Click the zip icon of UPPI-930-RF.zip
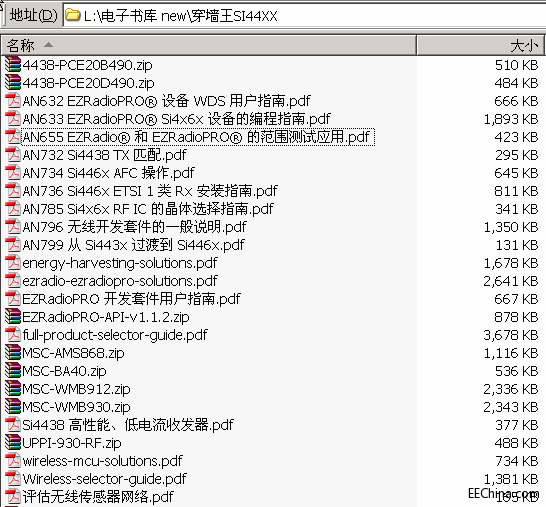546x507 pixels. pos(13,443)
